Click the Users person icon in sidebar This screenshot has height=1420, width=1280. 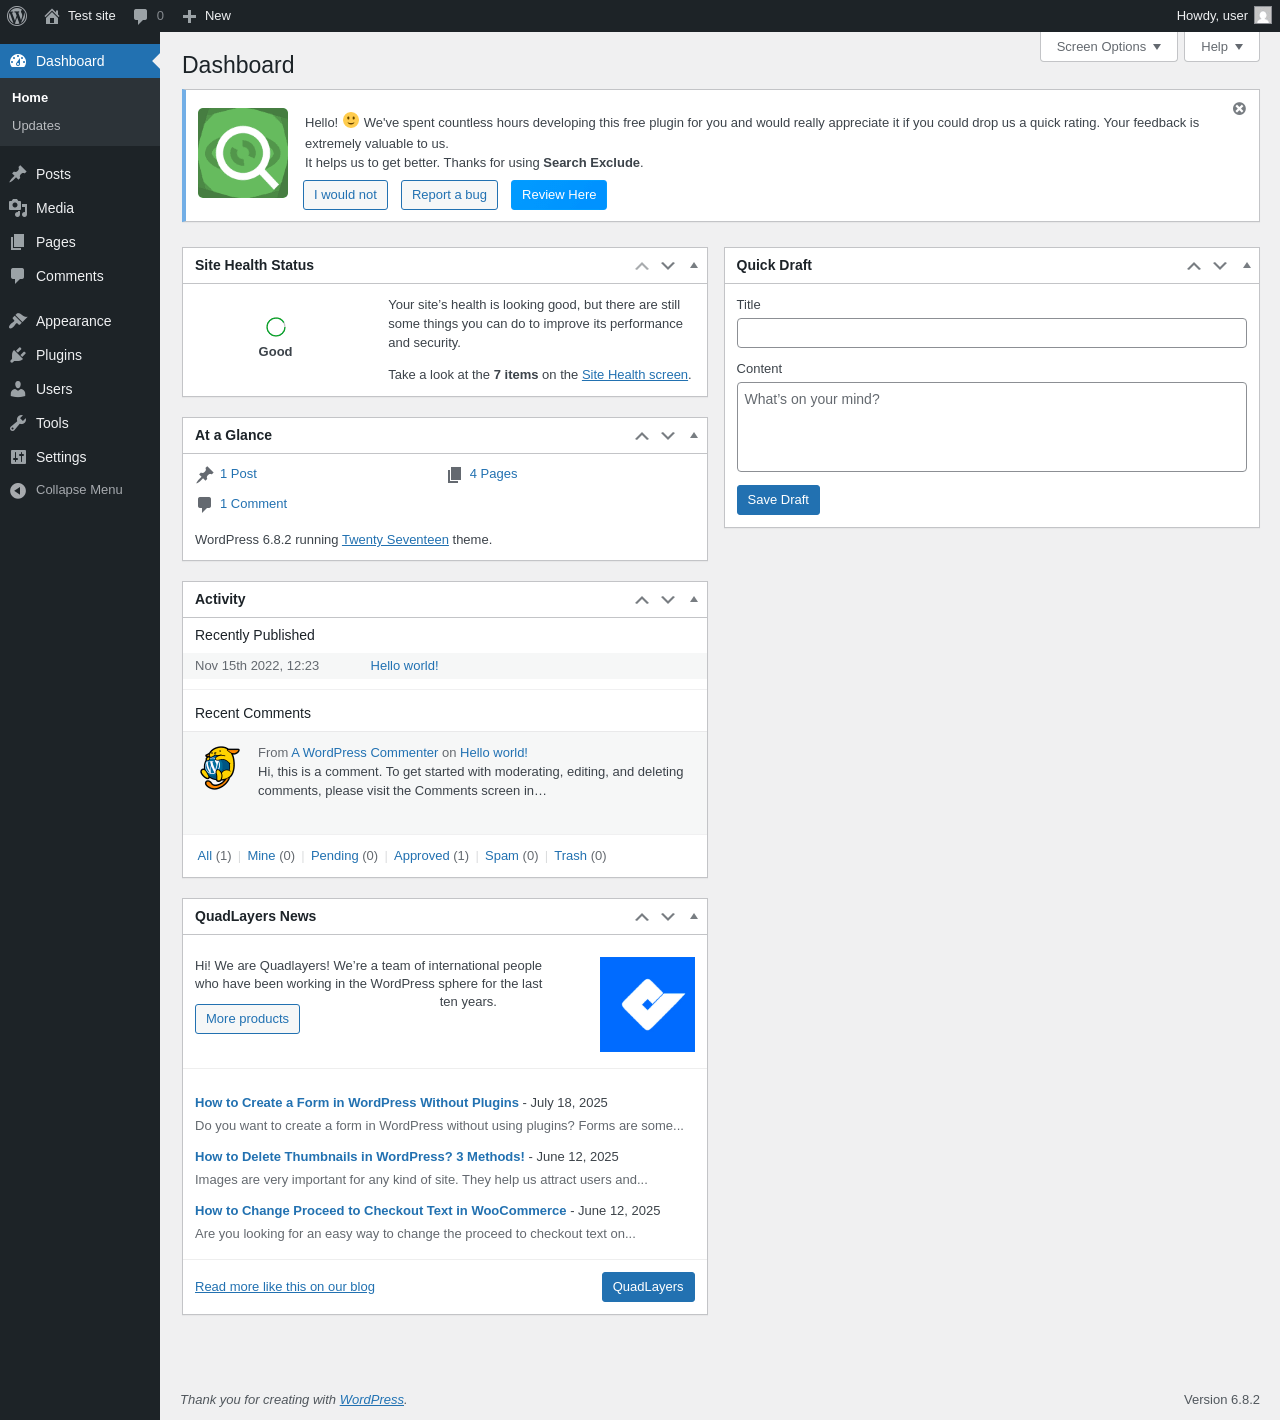18,389
